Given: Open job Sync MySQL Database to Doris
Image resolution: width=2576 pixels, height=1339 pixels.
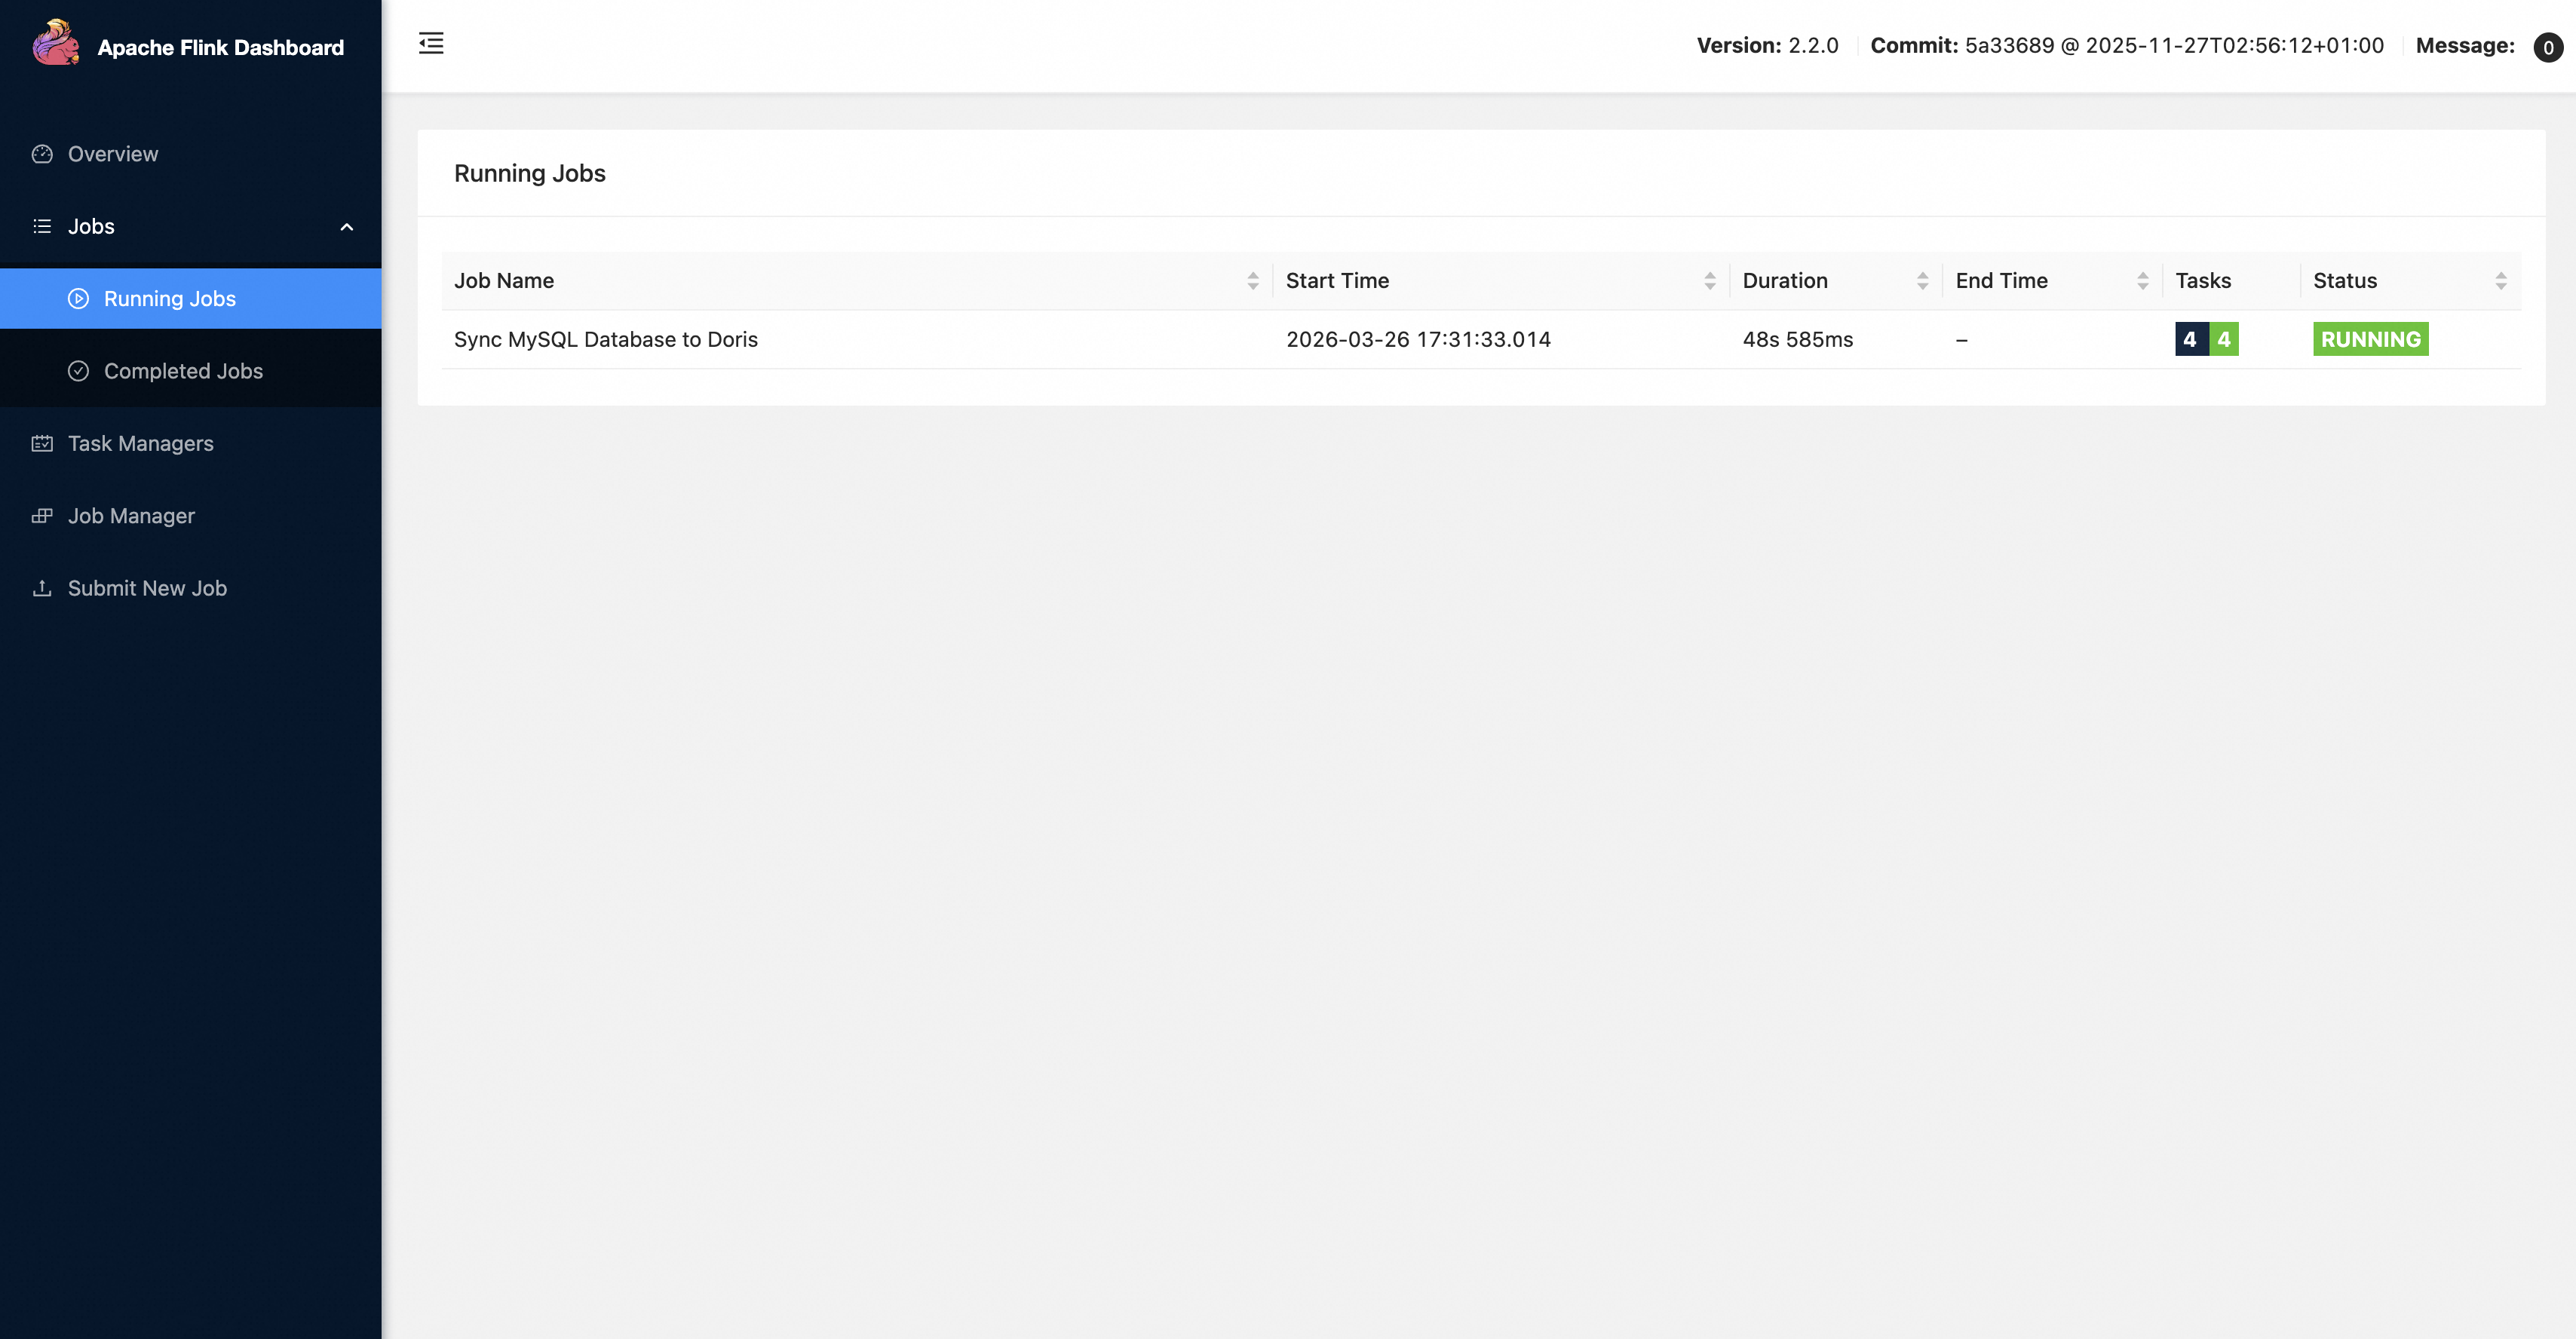Looking at the screenshot, I should point(605,339).
